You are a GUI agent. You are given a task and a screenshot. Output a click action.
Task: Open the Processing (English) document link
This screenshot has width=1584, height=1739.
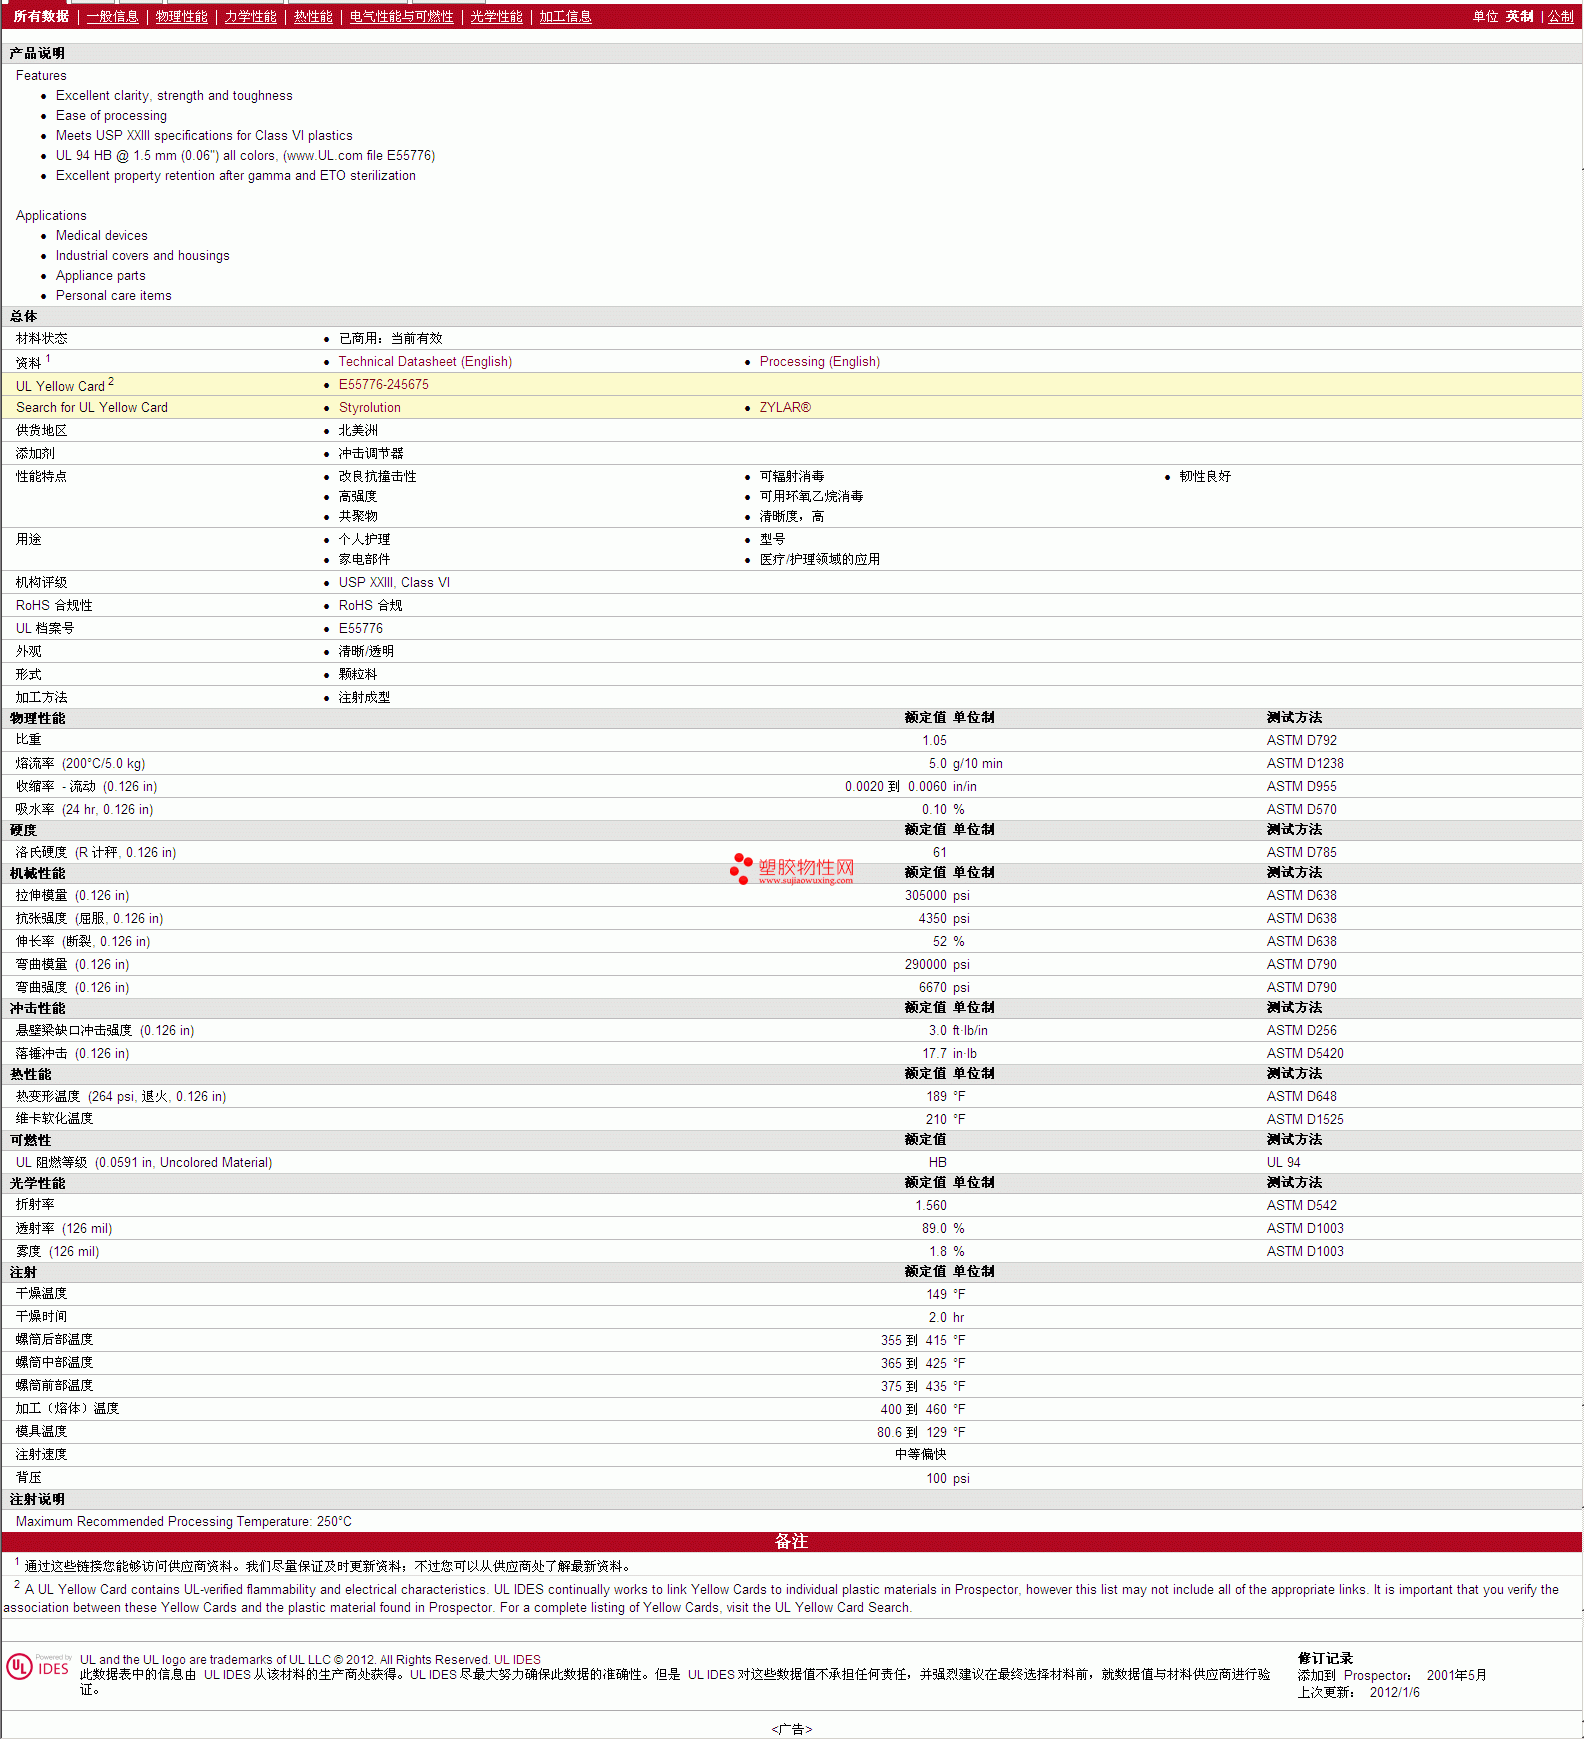point(820,362)
